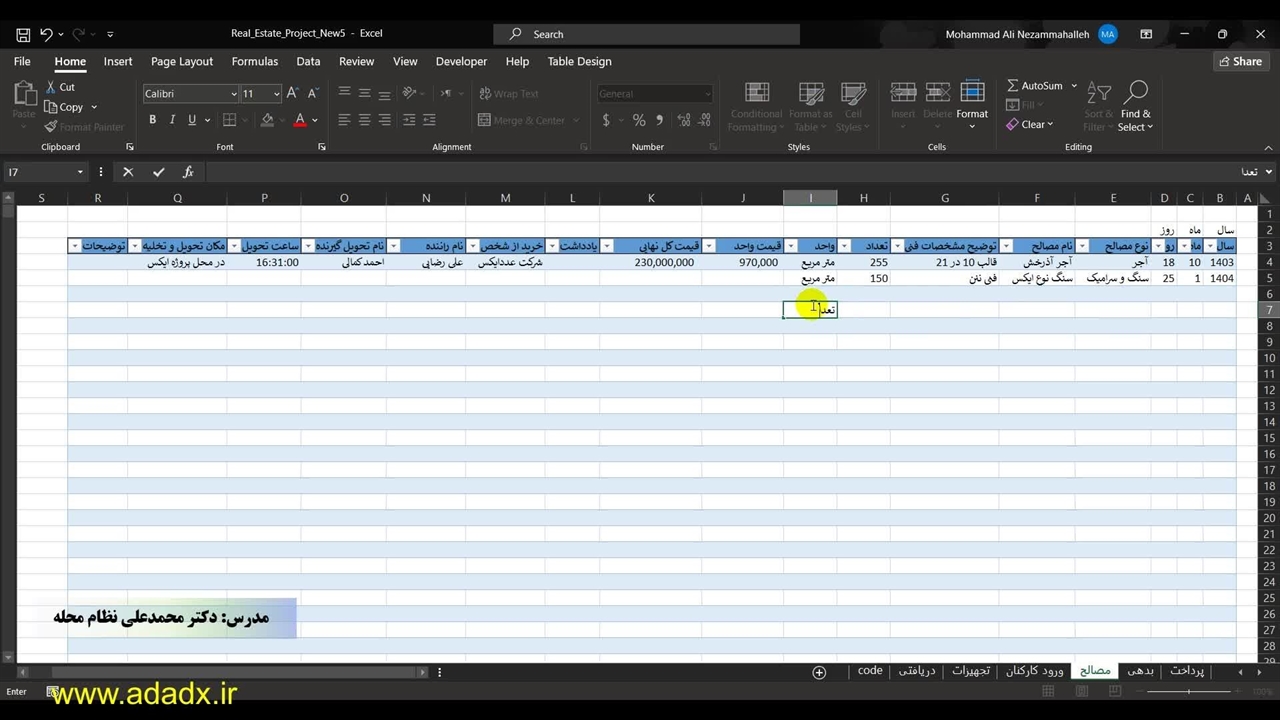Image resolution: width=1280 pixels, height=720 pixels.
Task: Click the Copy icon in Clipboard
Action: click(x=52, y=107)
